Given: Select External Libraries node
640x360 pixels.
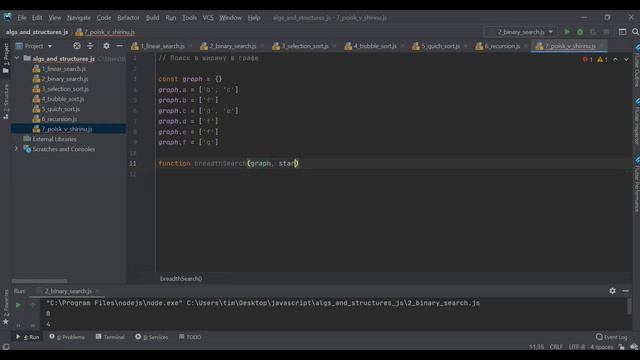Looking at the screenshot, I should coord(54,139).
